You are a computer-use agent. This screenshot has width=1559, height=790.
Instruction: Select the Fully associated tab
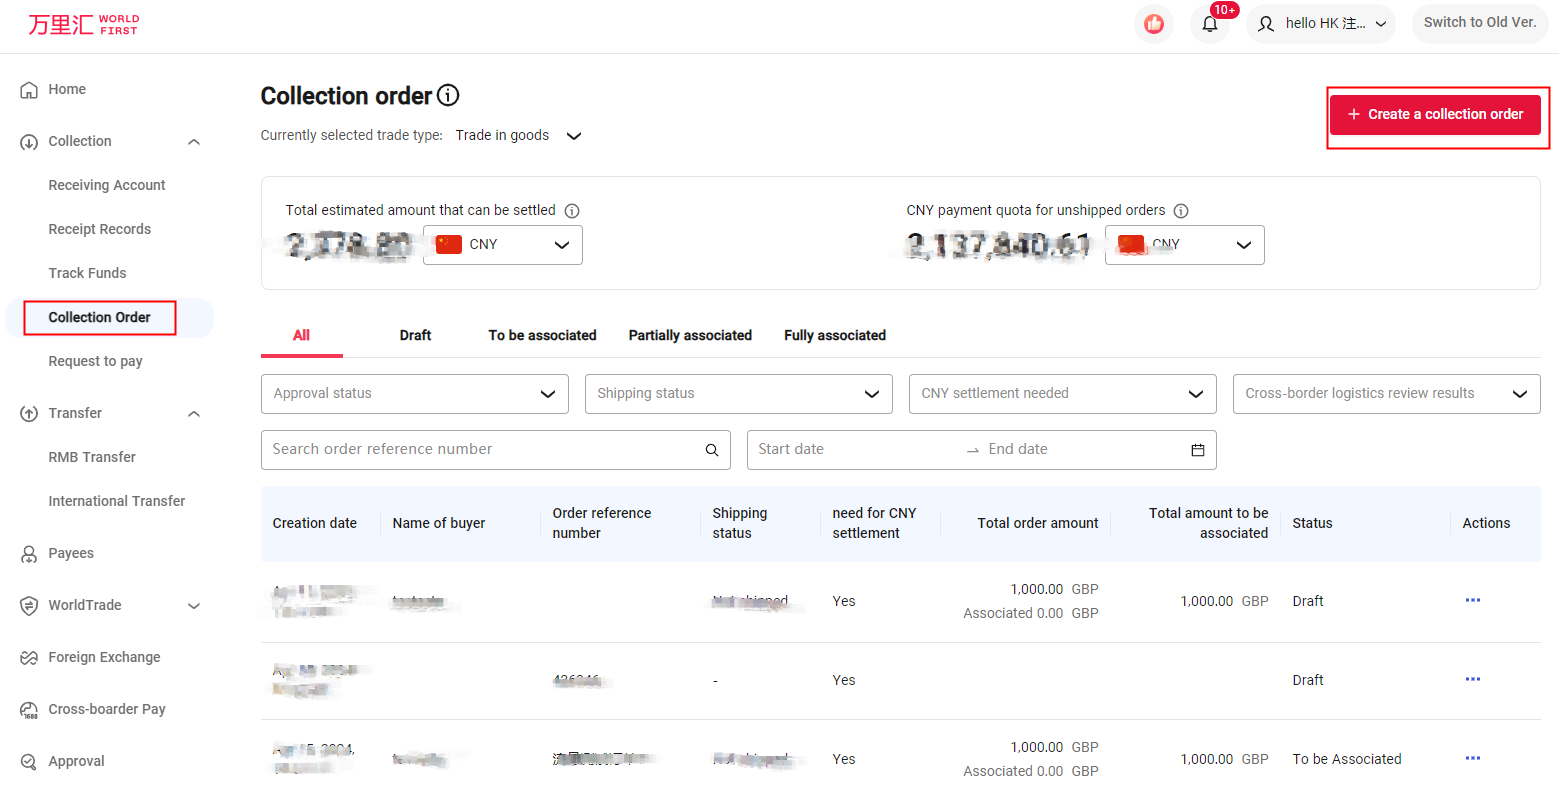(x=834, y=336)
